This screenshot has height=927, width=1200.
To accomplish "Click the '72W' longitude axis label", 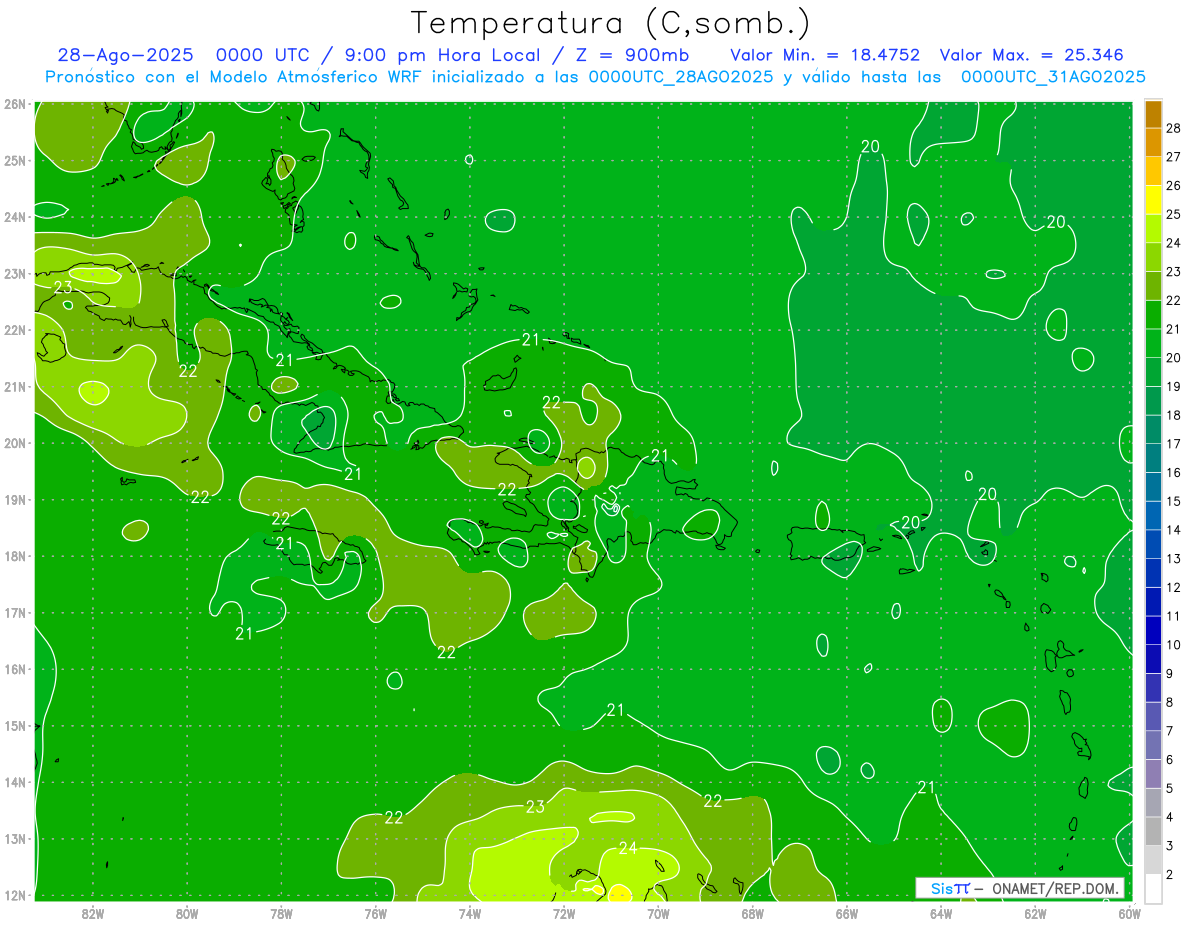I will [x=564, y=913].
